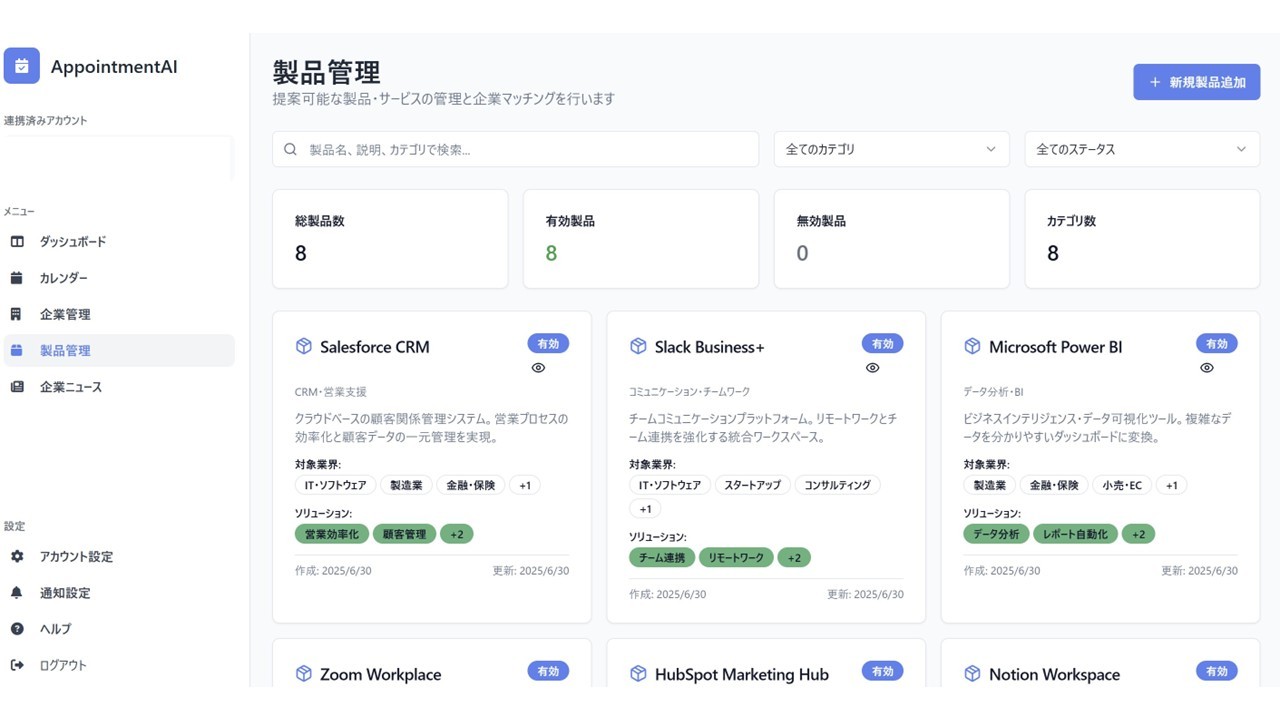
Task: Click the building icon beside 企業管理
Action: [x=17, y=314]
